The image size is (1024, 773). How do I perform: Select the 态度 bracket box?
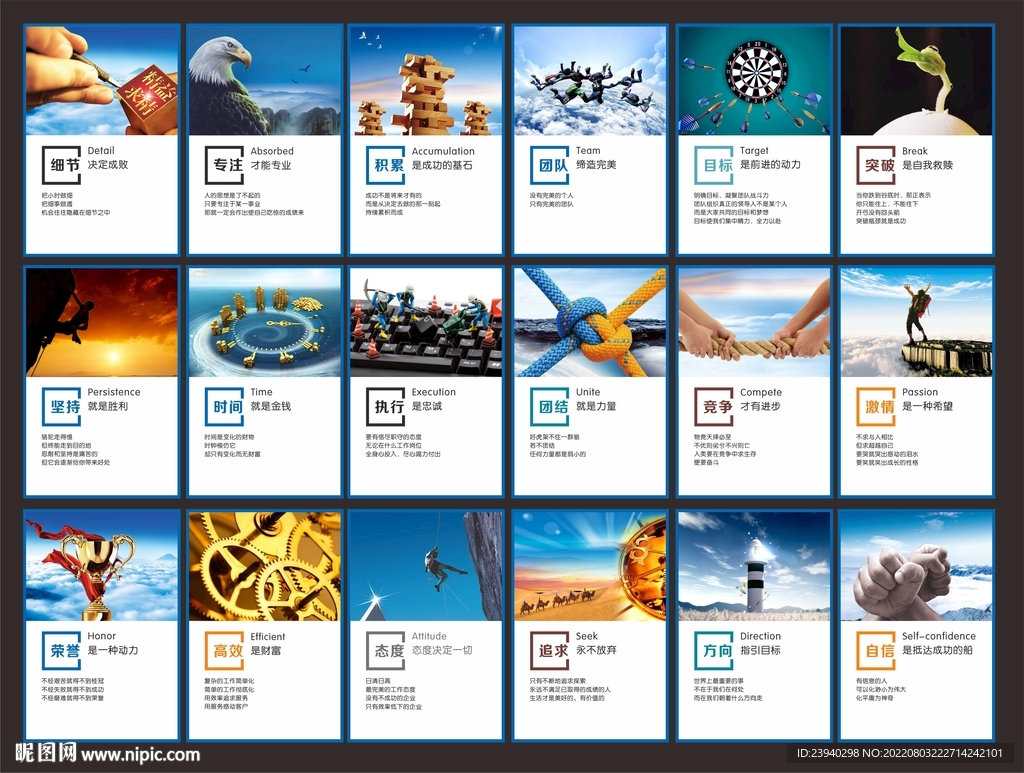[386, 650]
